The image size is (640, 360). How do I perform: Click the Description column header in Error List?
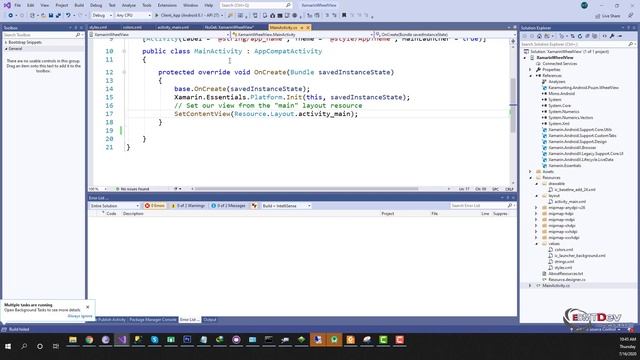coord(133,213)
